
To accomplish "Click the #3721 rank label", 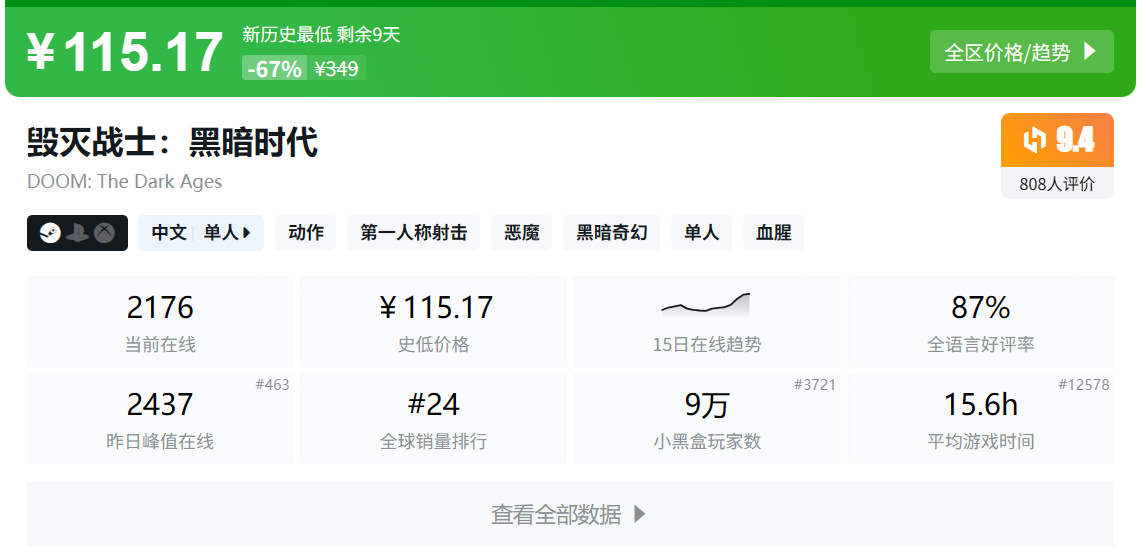I will pyautogui.click(x=814, y=385).
